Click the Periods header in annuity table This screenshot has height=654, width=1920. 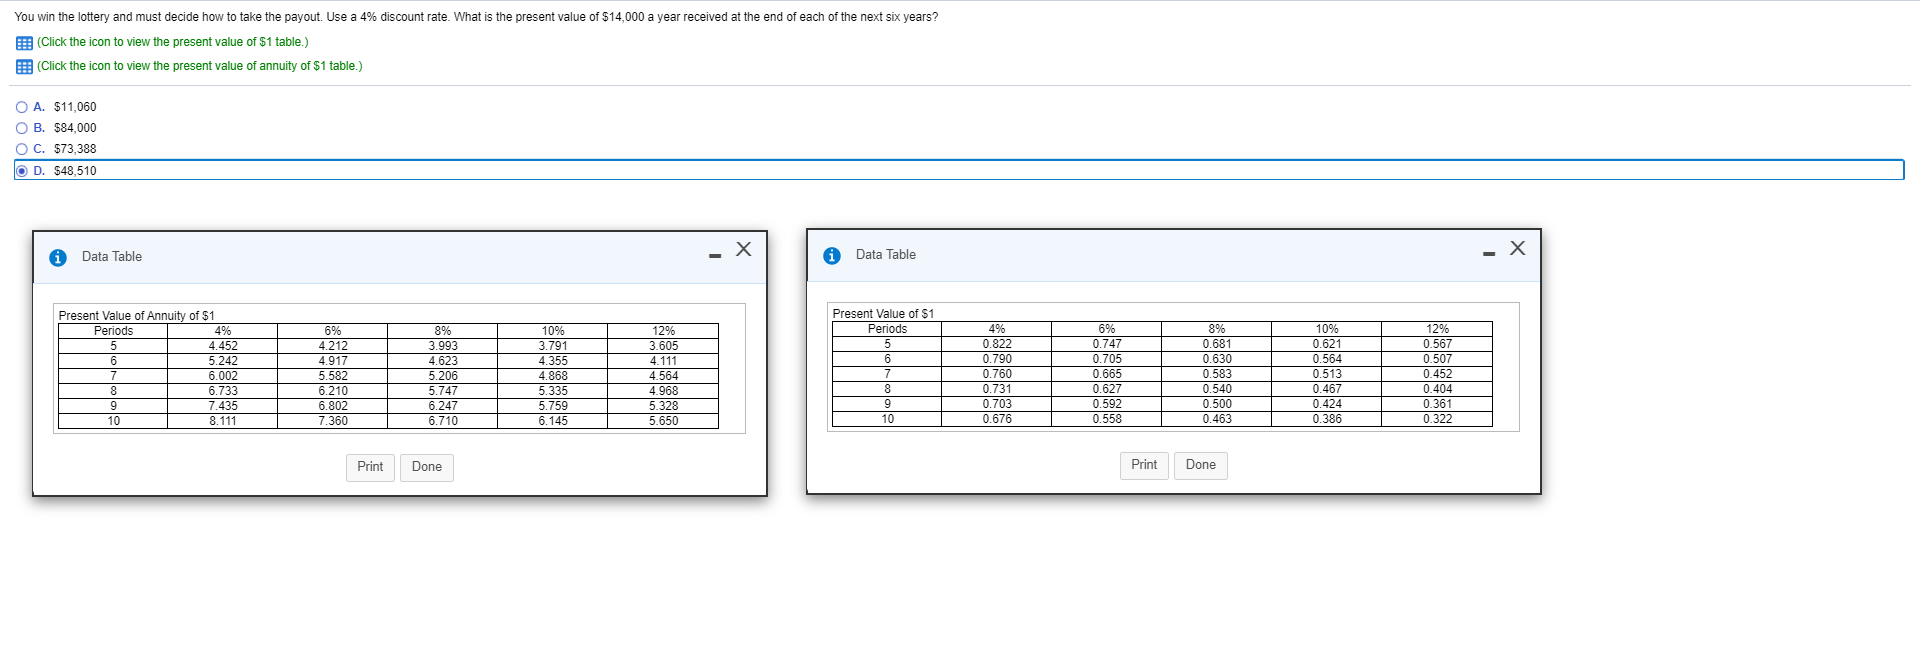tap(113, 331)
